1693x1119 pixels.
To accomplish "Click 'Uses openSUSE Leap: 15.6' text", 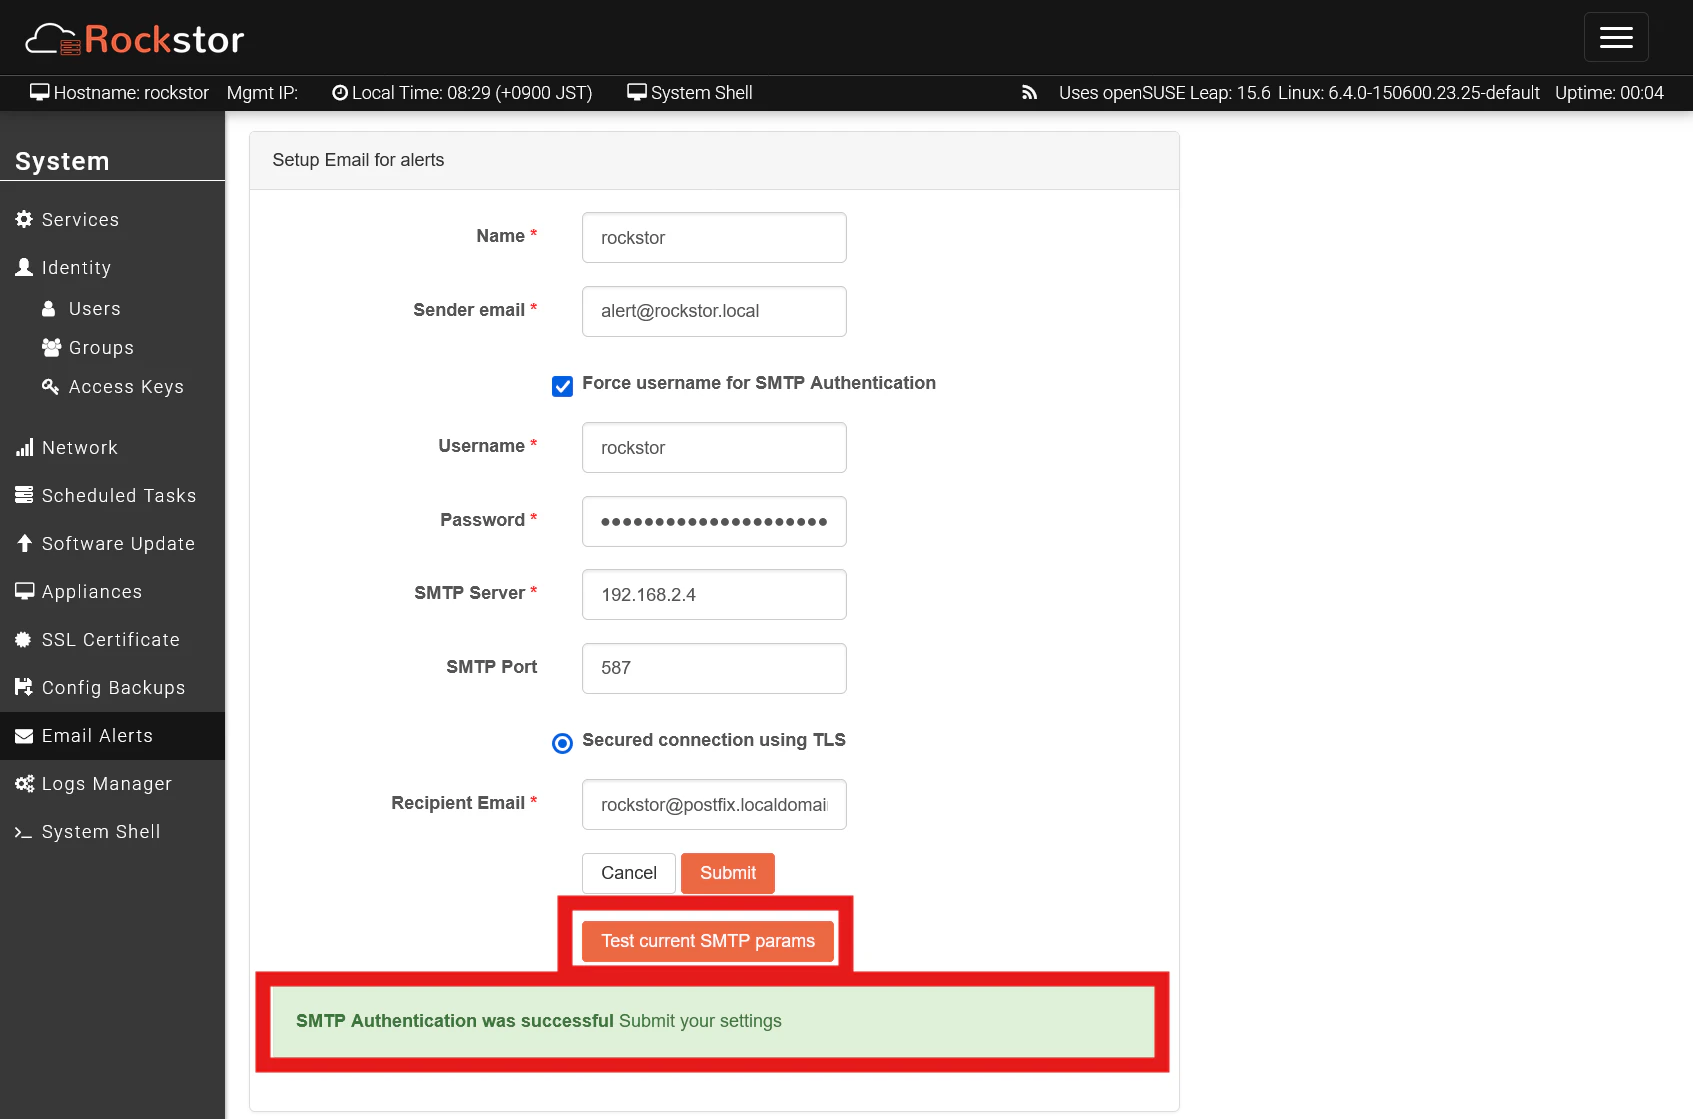I will (1164, 93).
